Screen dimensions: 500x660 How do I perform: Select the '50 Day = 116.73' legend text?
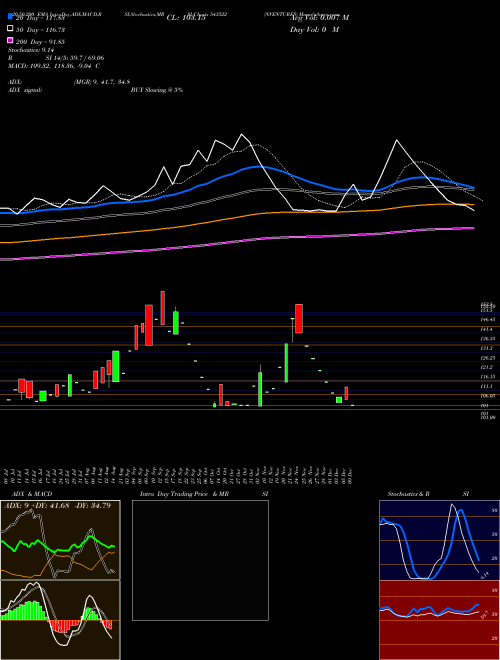tap(40, 29)
